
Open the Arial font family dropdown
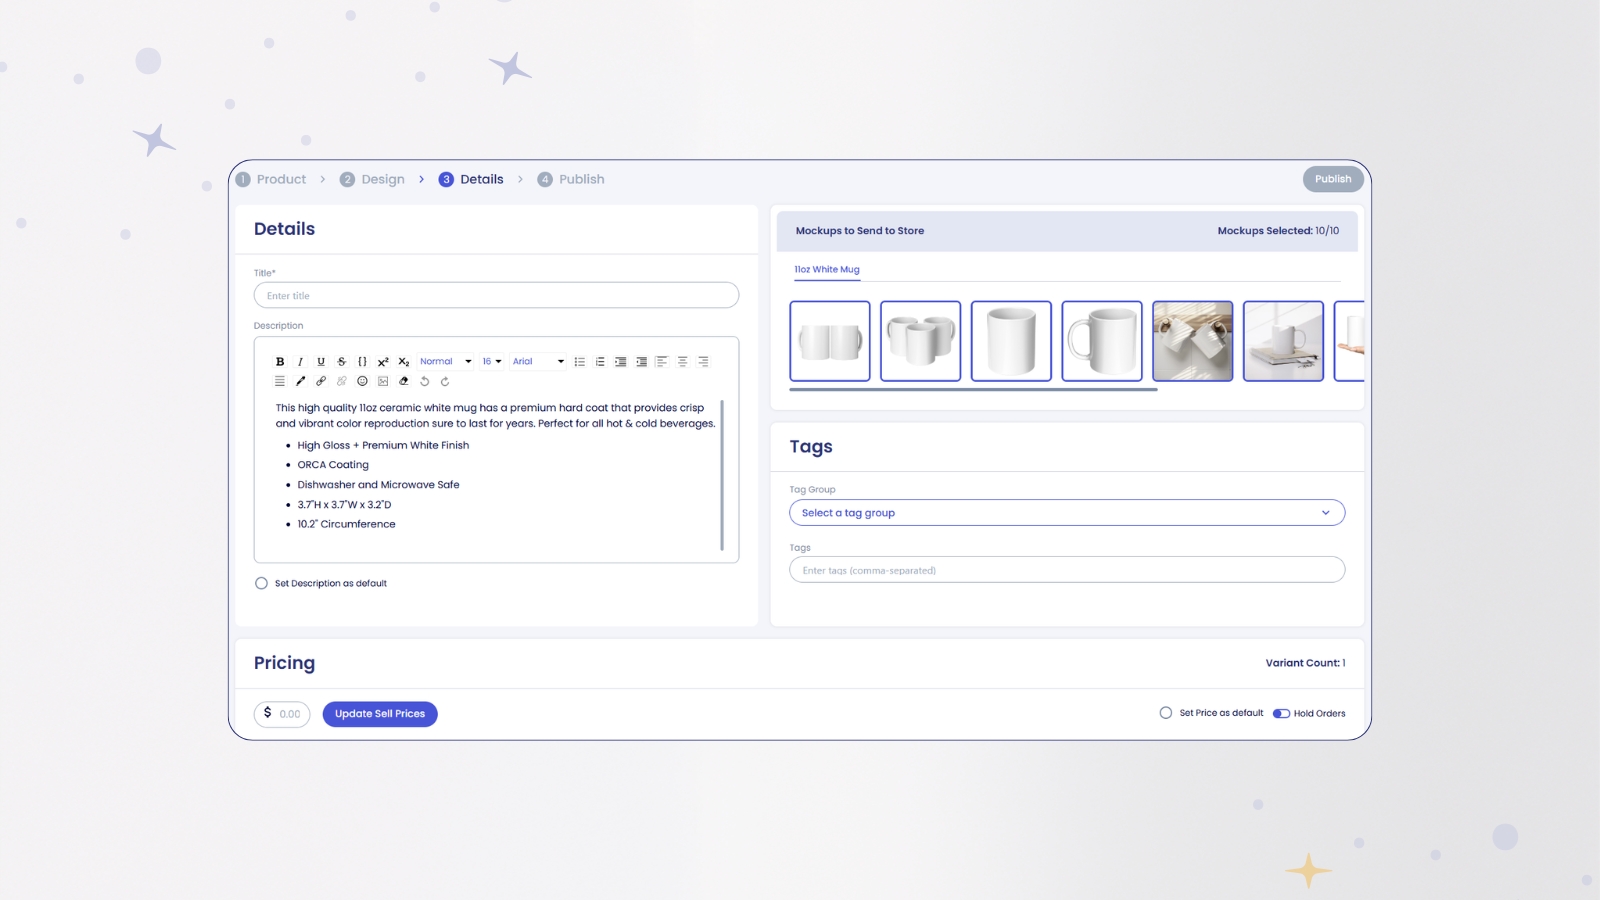coord(538,361)
